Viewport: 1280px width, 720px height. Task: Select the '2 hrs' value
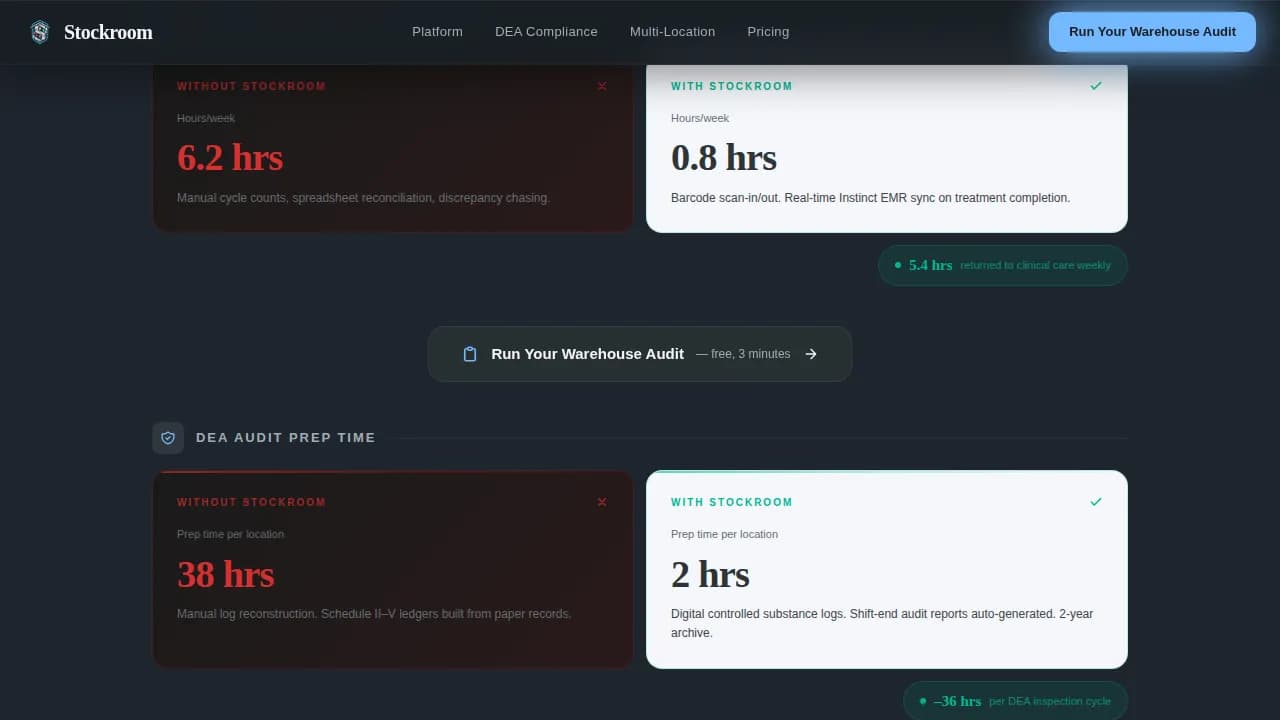[710, 575]
